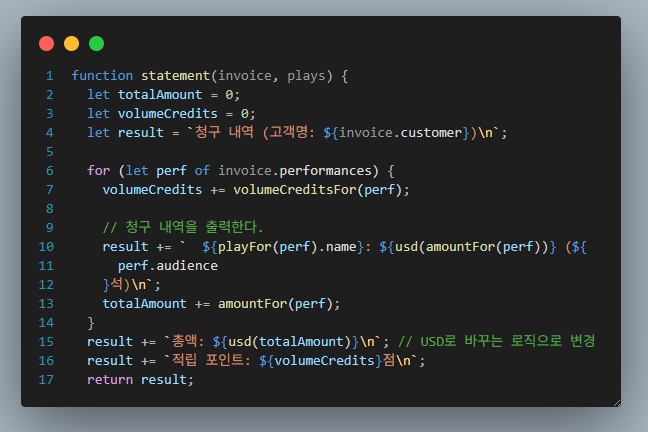Click "amountFor(perf)" on line 13
This screenshot has width=648, height=432.
point(275,304)
